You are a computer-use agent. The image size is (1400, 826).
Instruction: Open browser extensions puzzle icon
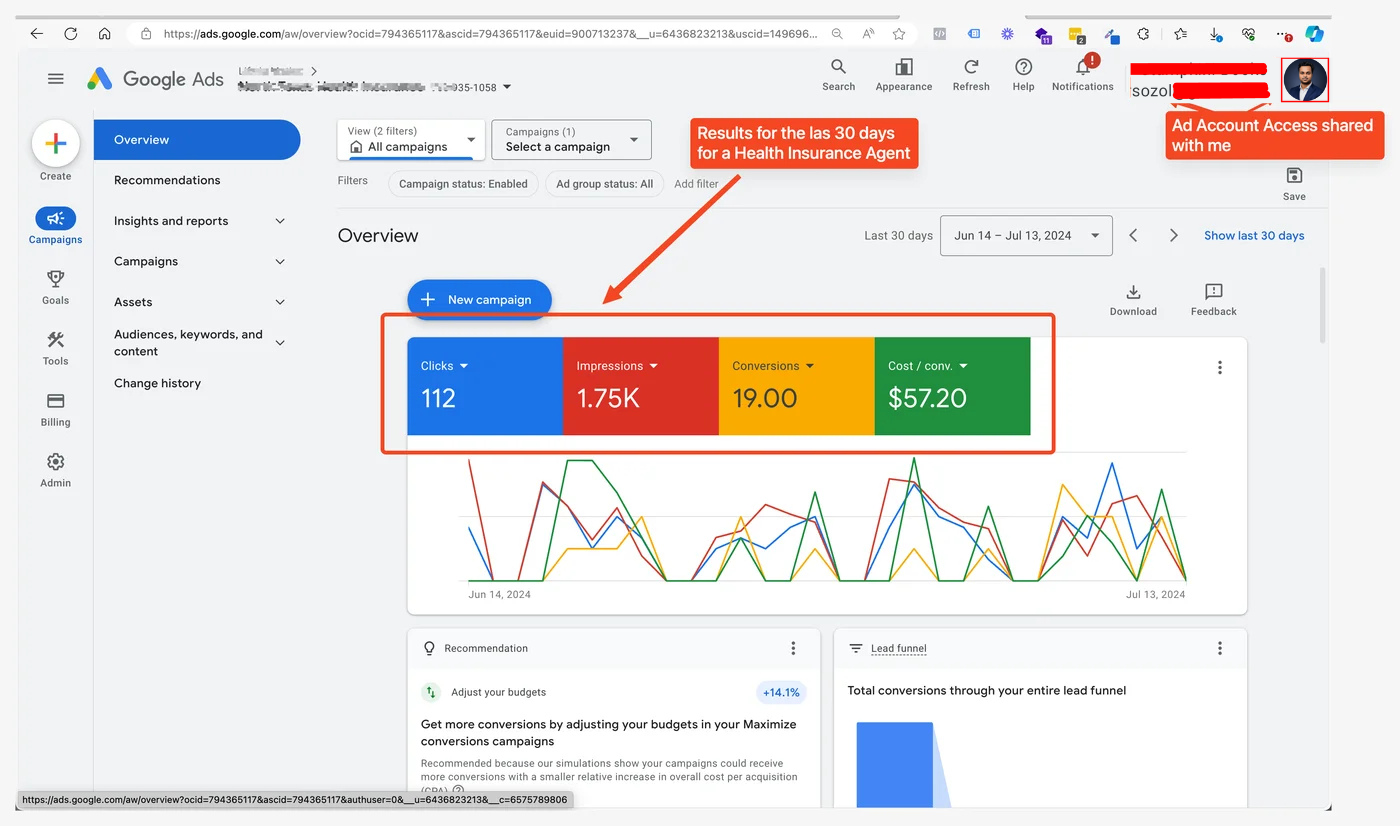click(x=1144, y=33)
